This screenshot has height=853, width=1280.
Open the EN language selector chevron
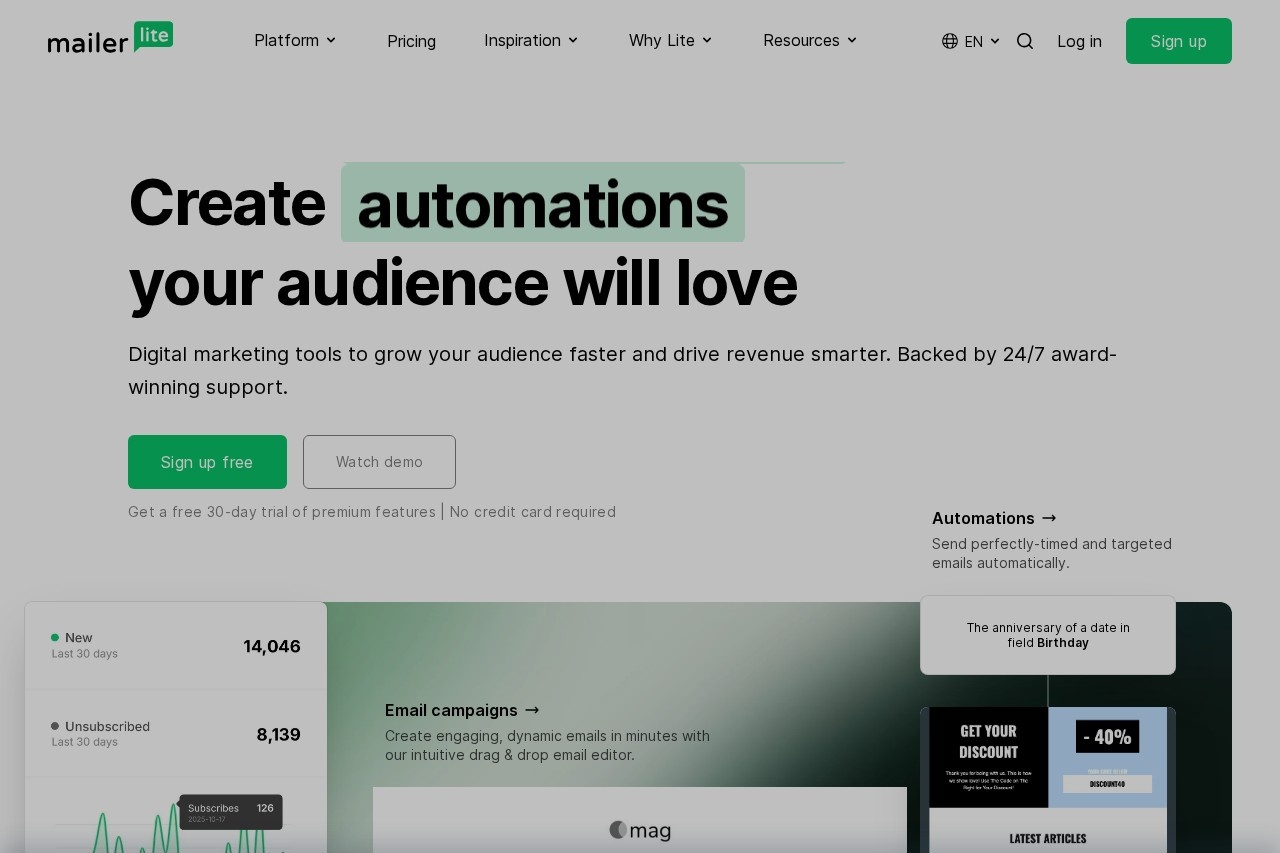pyautogui.click(x=995, y=41)
